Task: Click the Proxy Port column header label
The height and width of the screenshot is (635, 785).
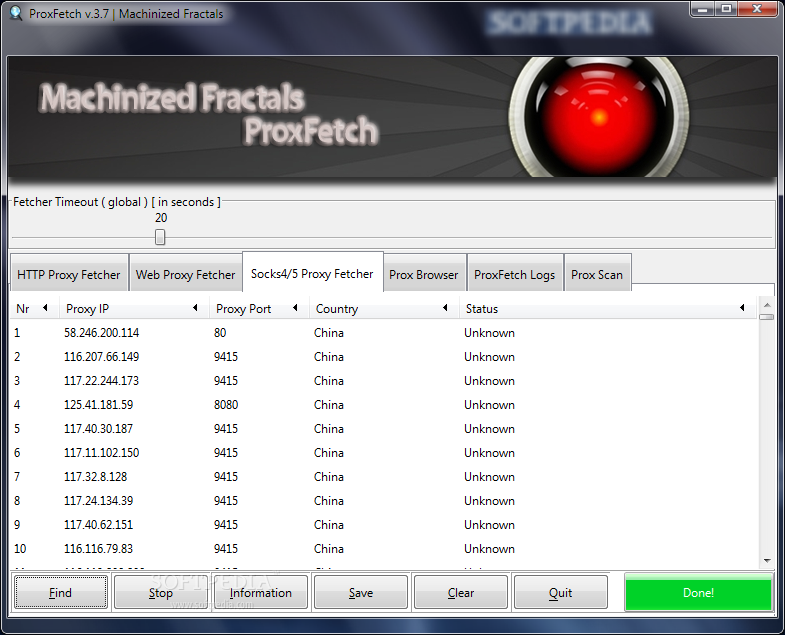Action: point(243,308)
